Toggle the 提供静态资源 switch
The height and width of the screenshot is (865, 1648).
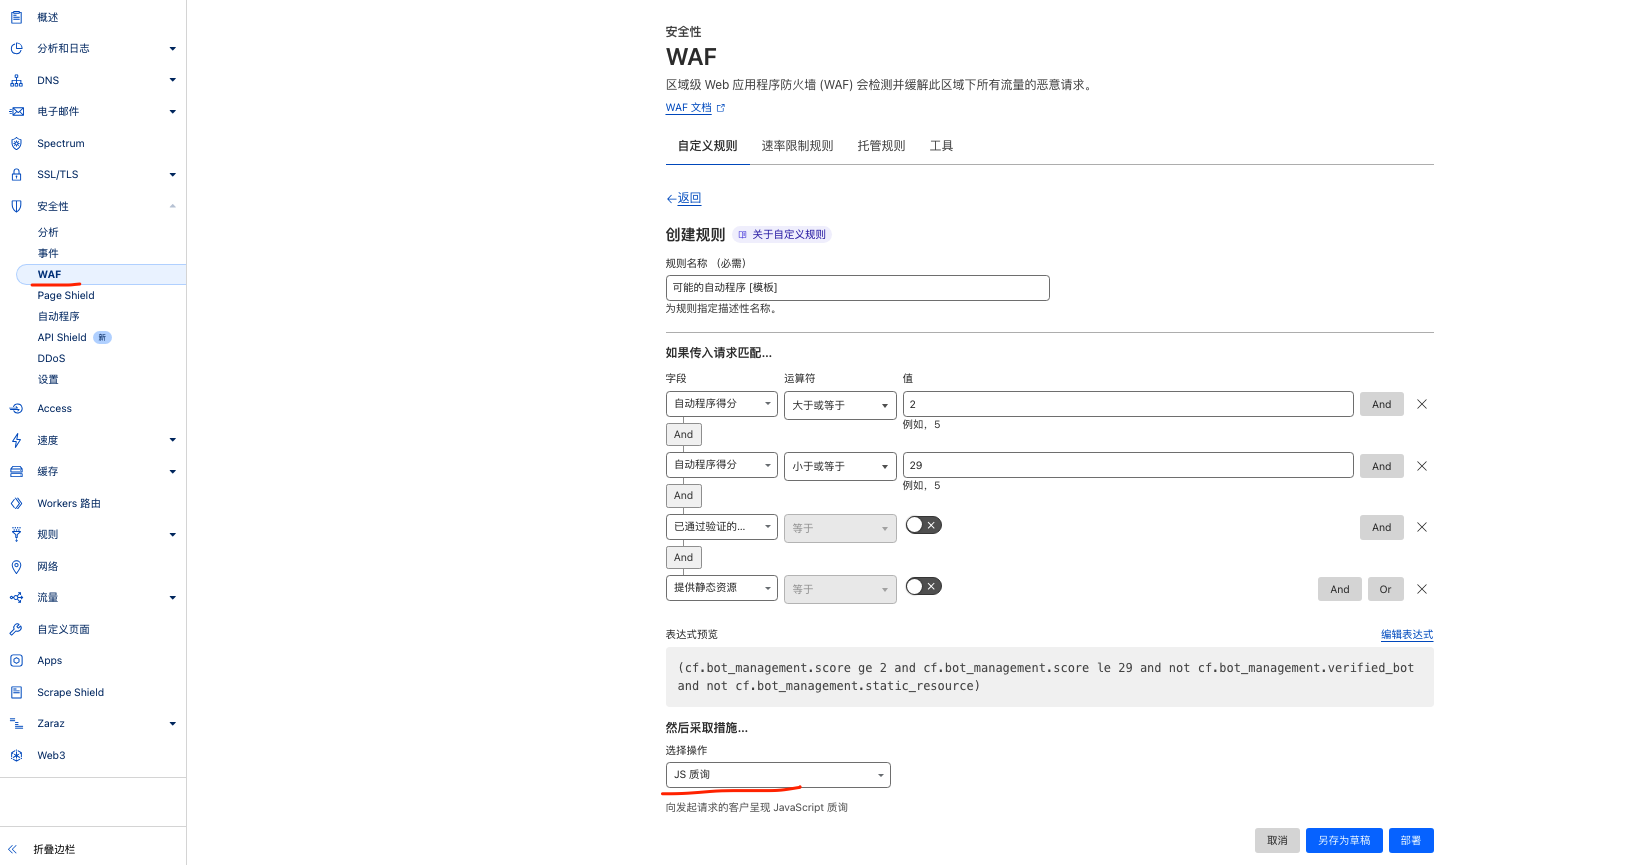[923, 586]
